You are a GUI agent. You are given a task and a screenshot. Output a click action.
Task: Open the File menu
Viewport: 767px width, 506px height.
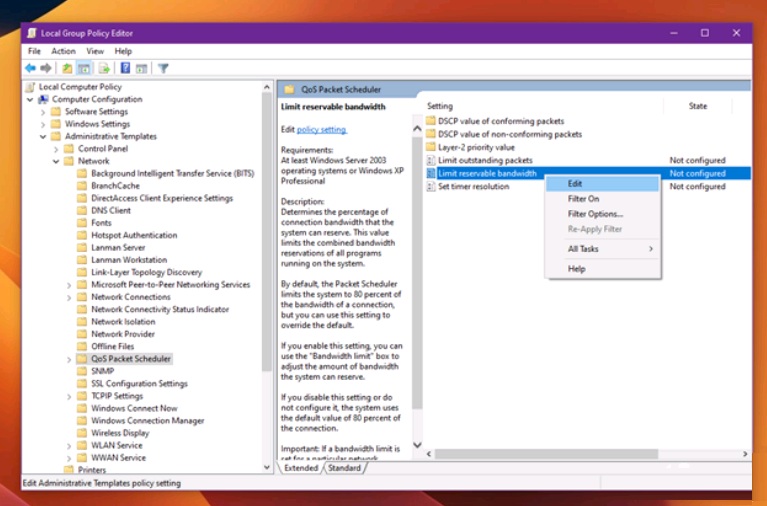tap(34, 51)
